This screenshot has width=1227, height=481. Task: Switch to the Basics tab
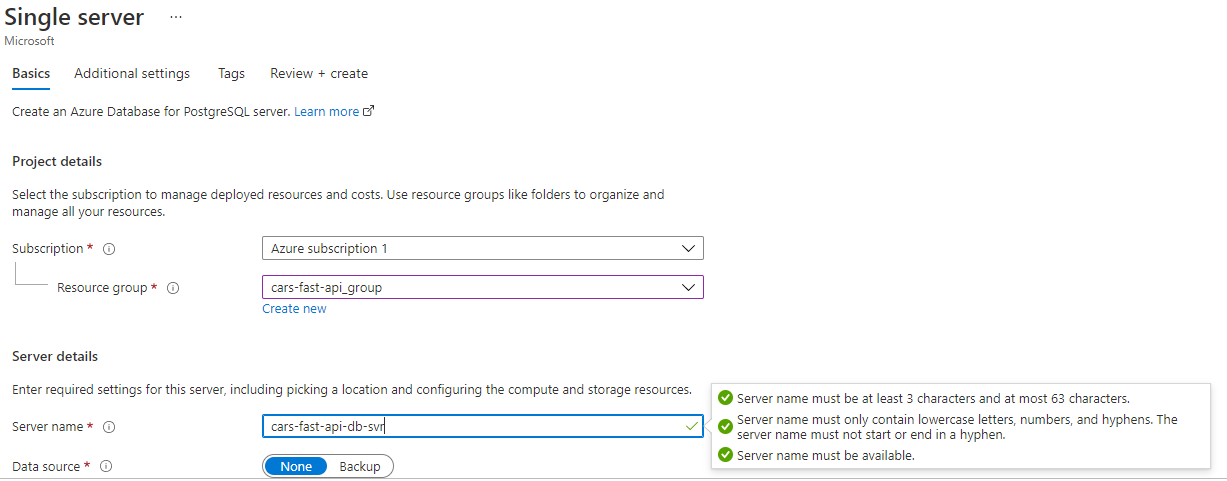click(31, 73)
